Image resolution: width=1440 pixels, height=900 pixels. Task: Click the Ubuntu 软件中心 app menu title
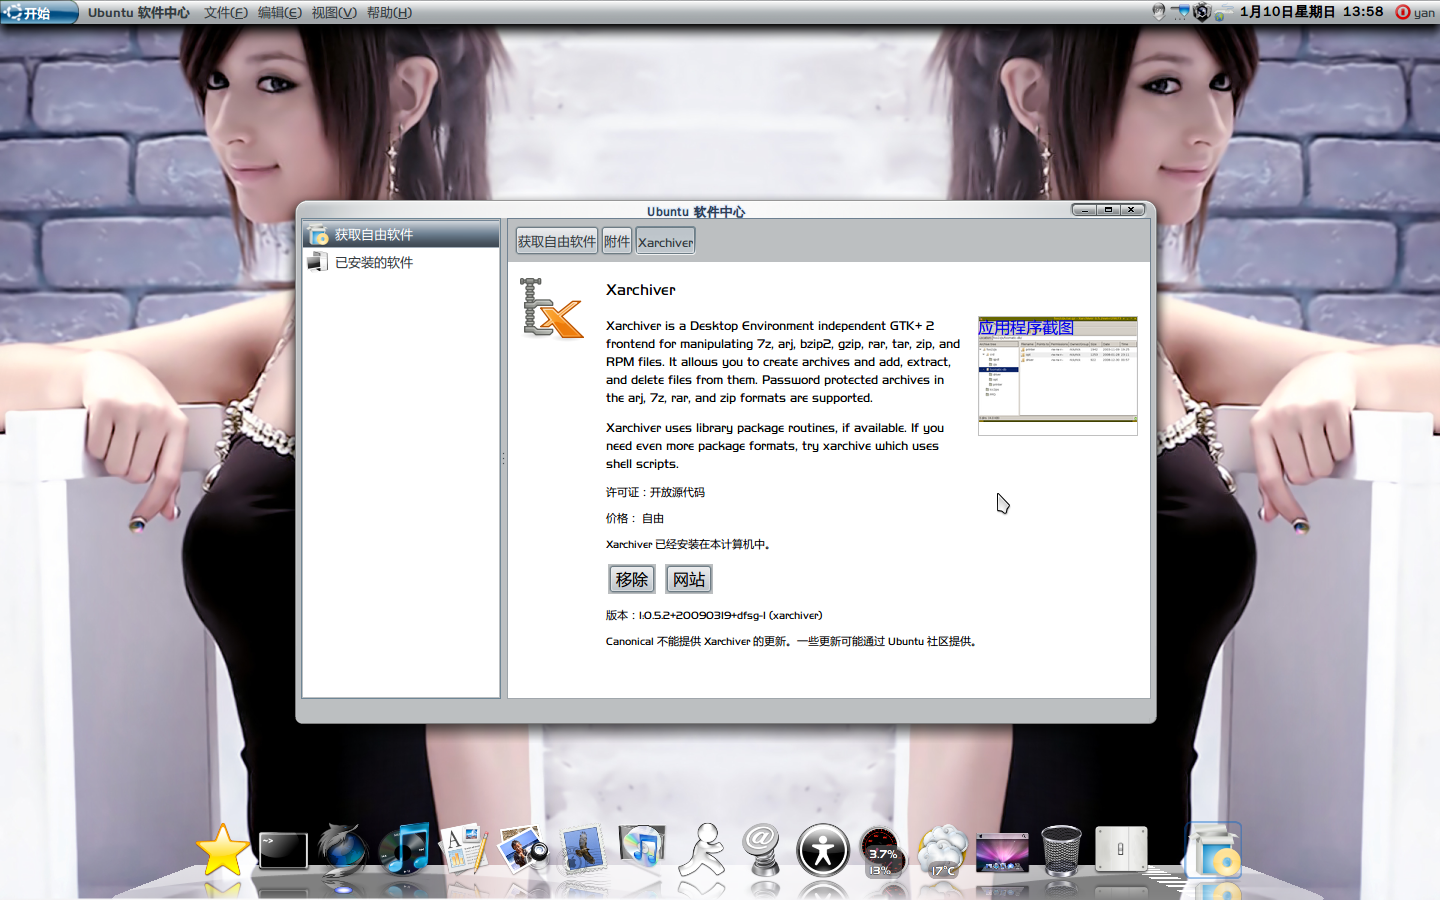[138, 12]
